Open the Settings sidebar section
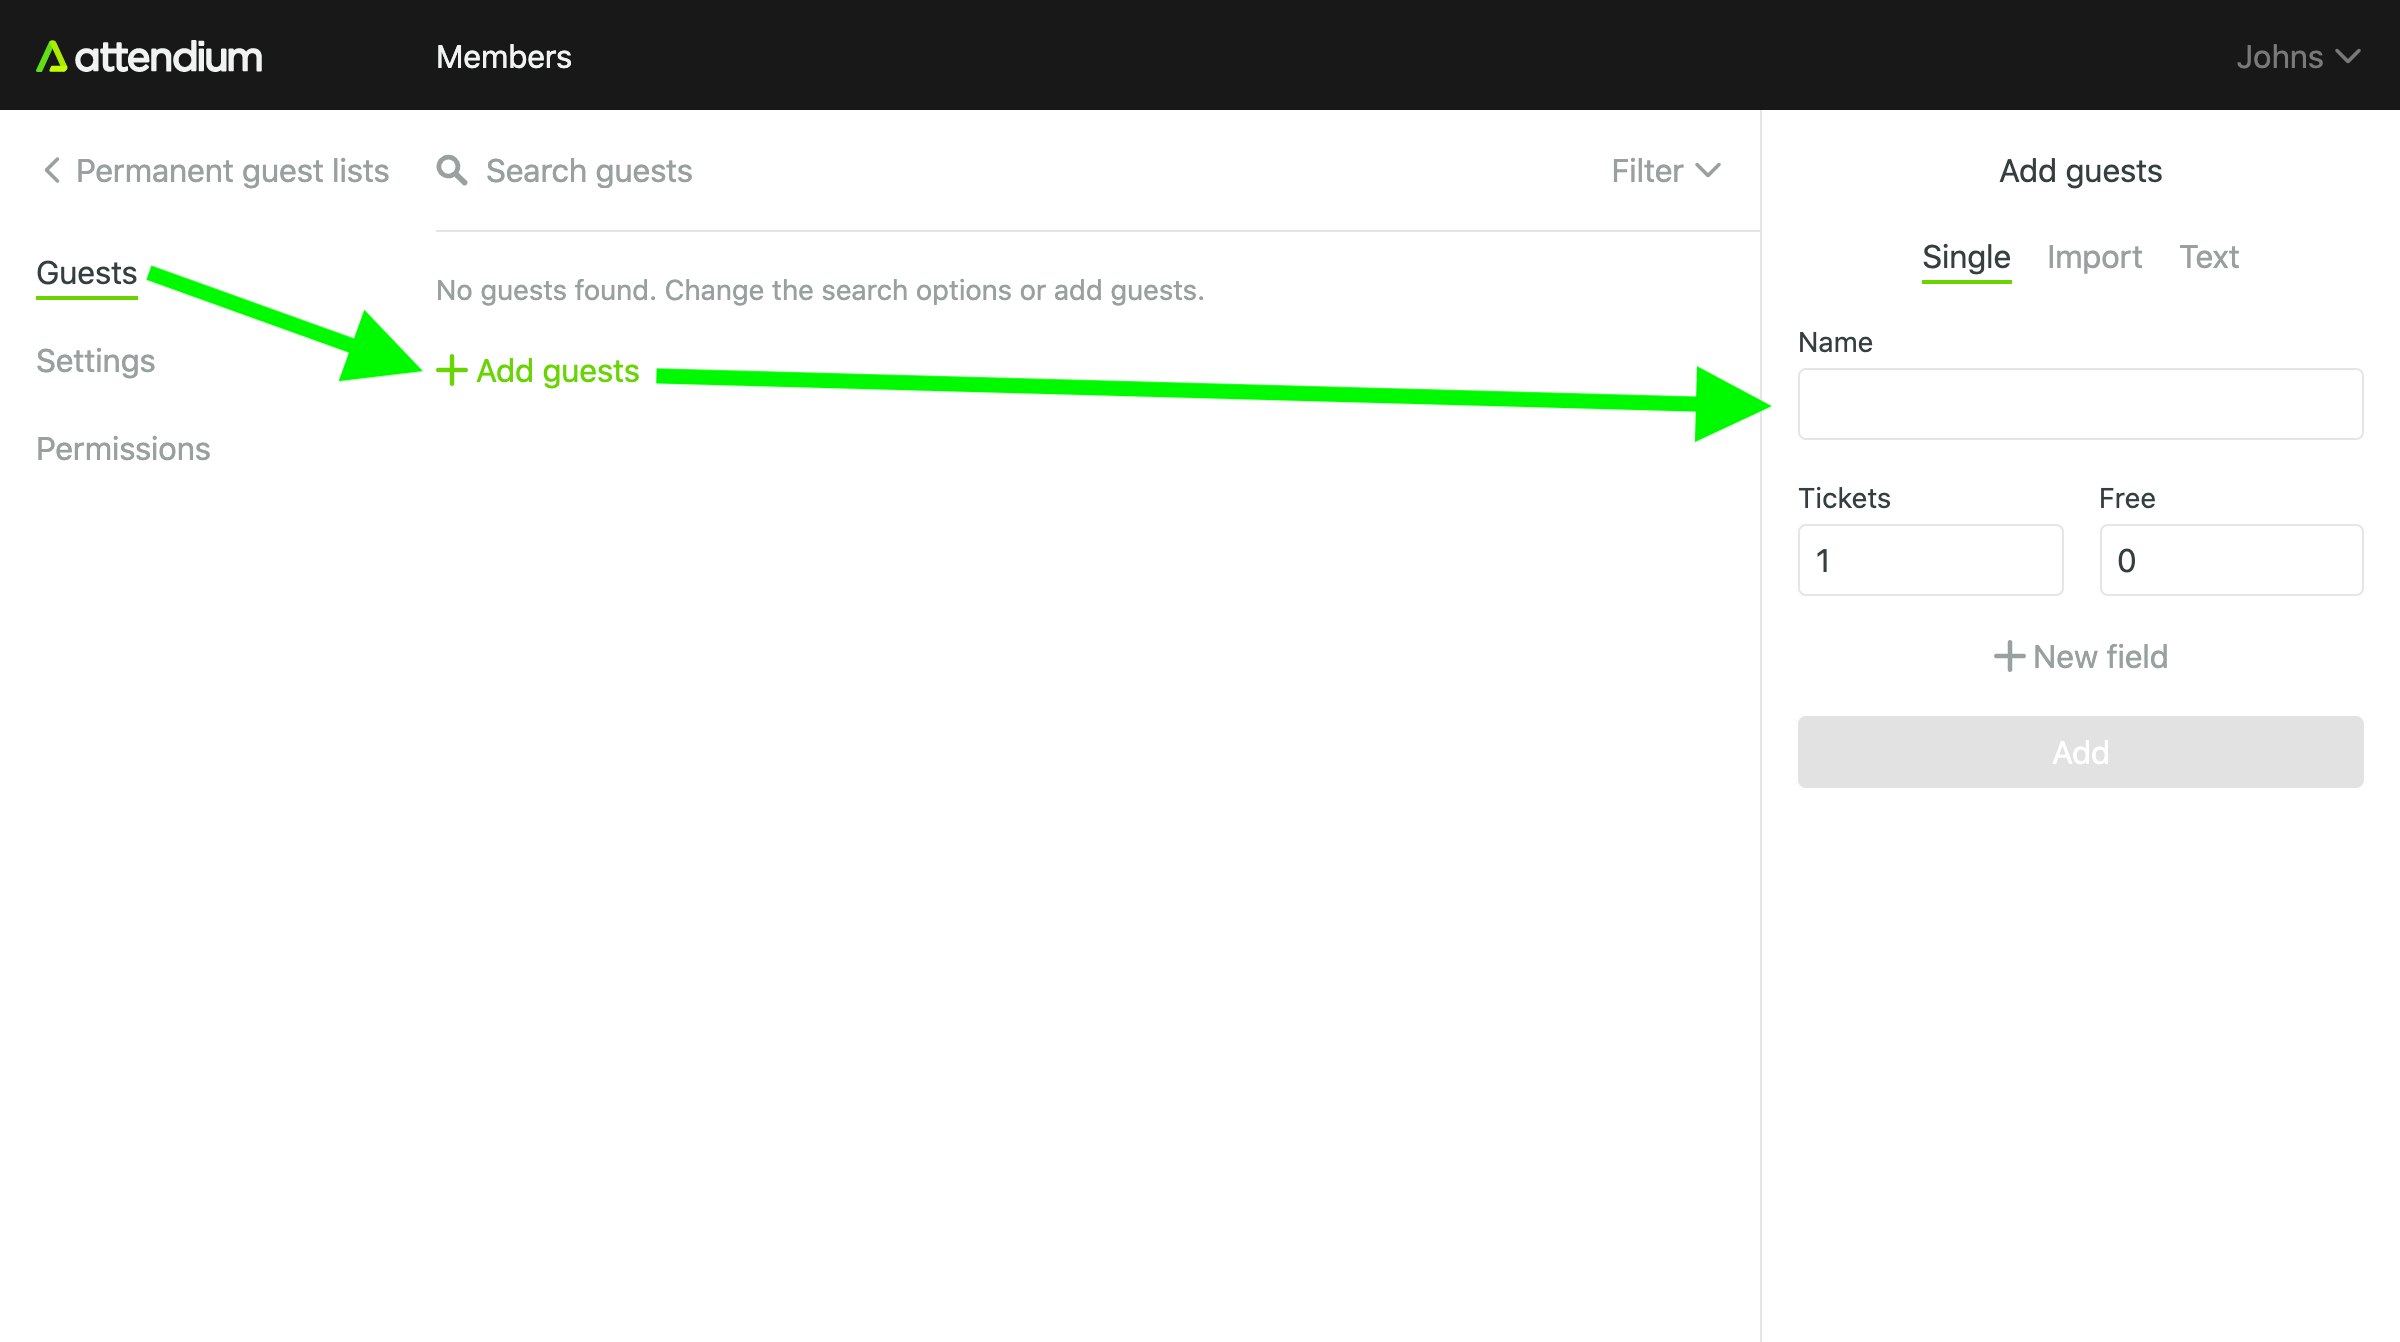The height and width of the screenshot is (1342, 2400). point(96,361)
